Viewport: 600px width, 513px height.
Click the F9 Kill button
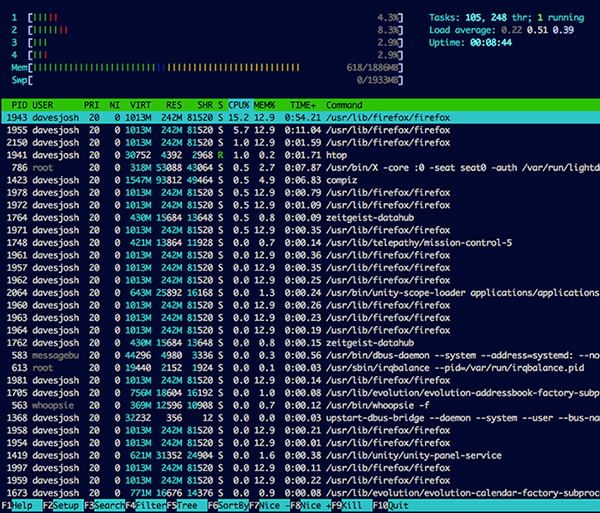pyautogui.click(x=352, y=505)
